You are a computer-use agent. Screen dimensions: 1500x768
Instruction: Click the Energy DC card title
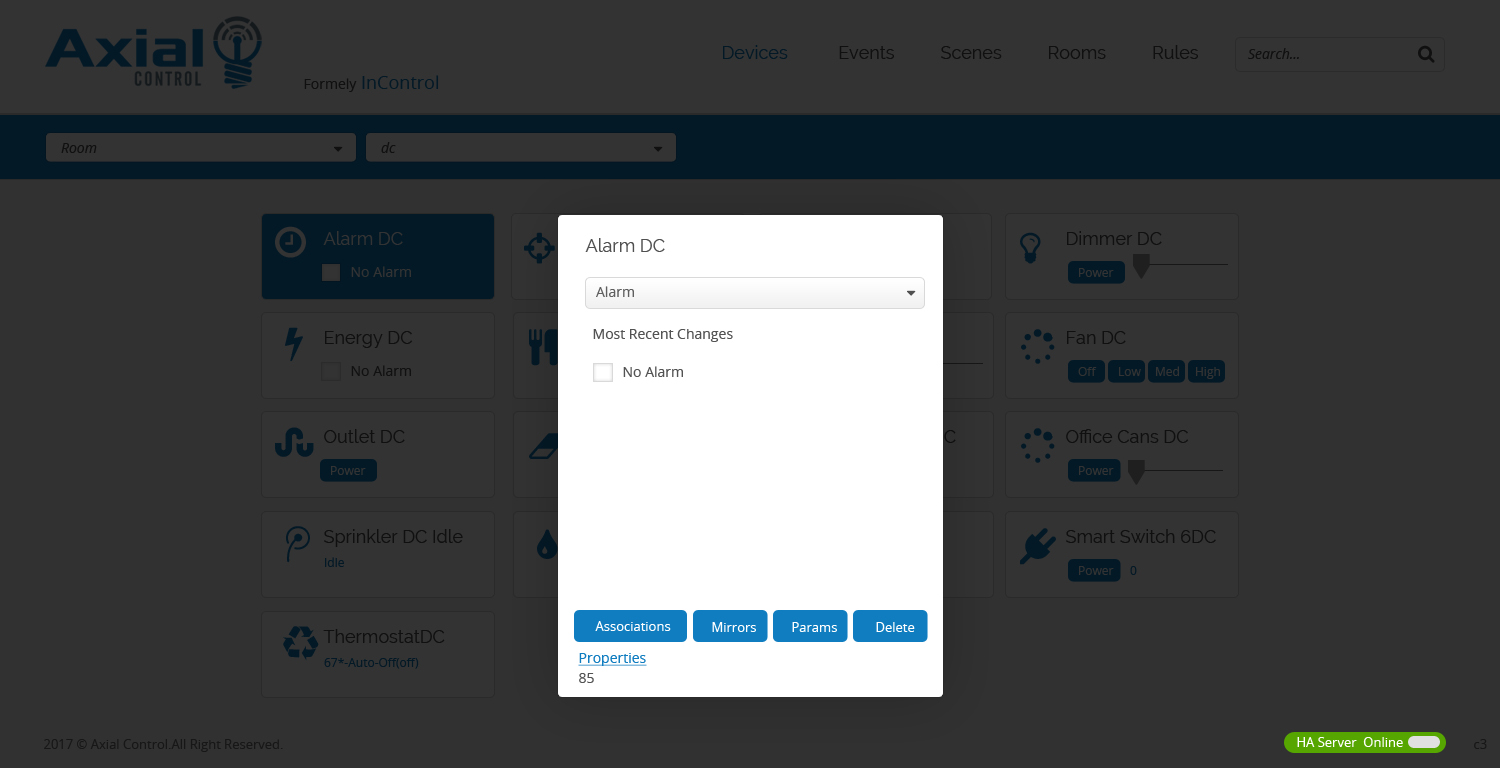tap(368, 338)
